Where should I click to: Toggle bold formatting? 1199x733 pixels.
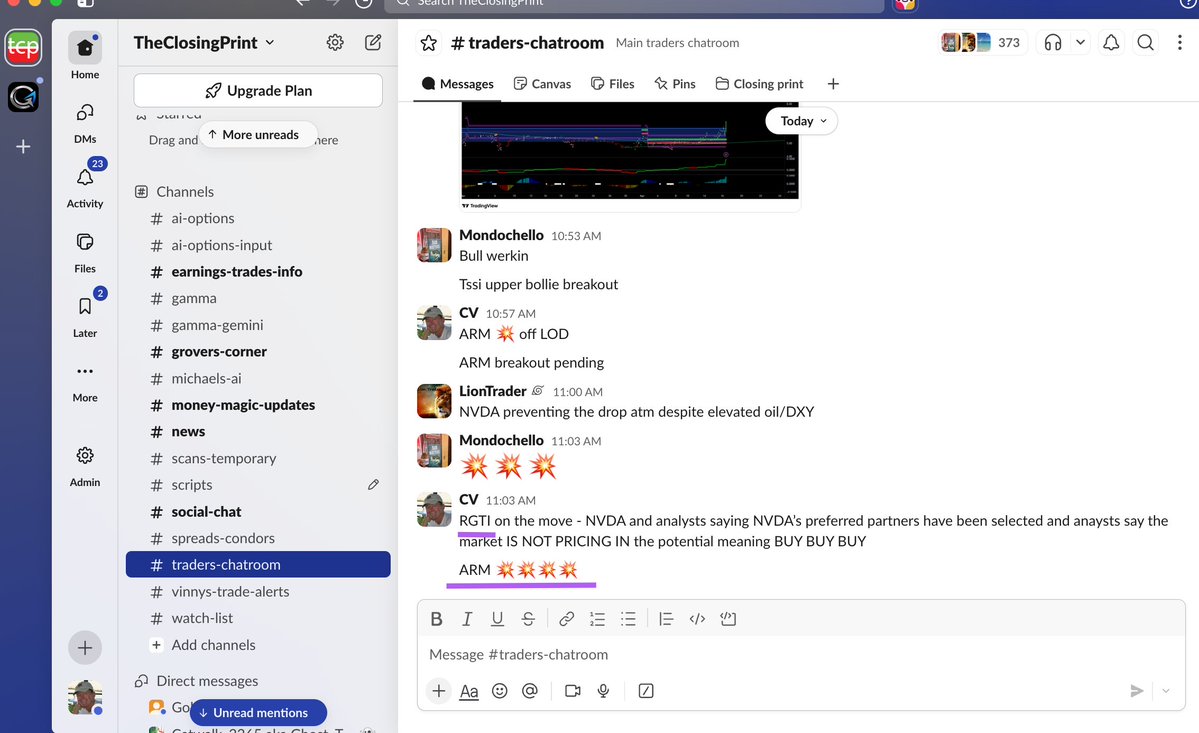click(x=436, y=619)
